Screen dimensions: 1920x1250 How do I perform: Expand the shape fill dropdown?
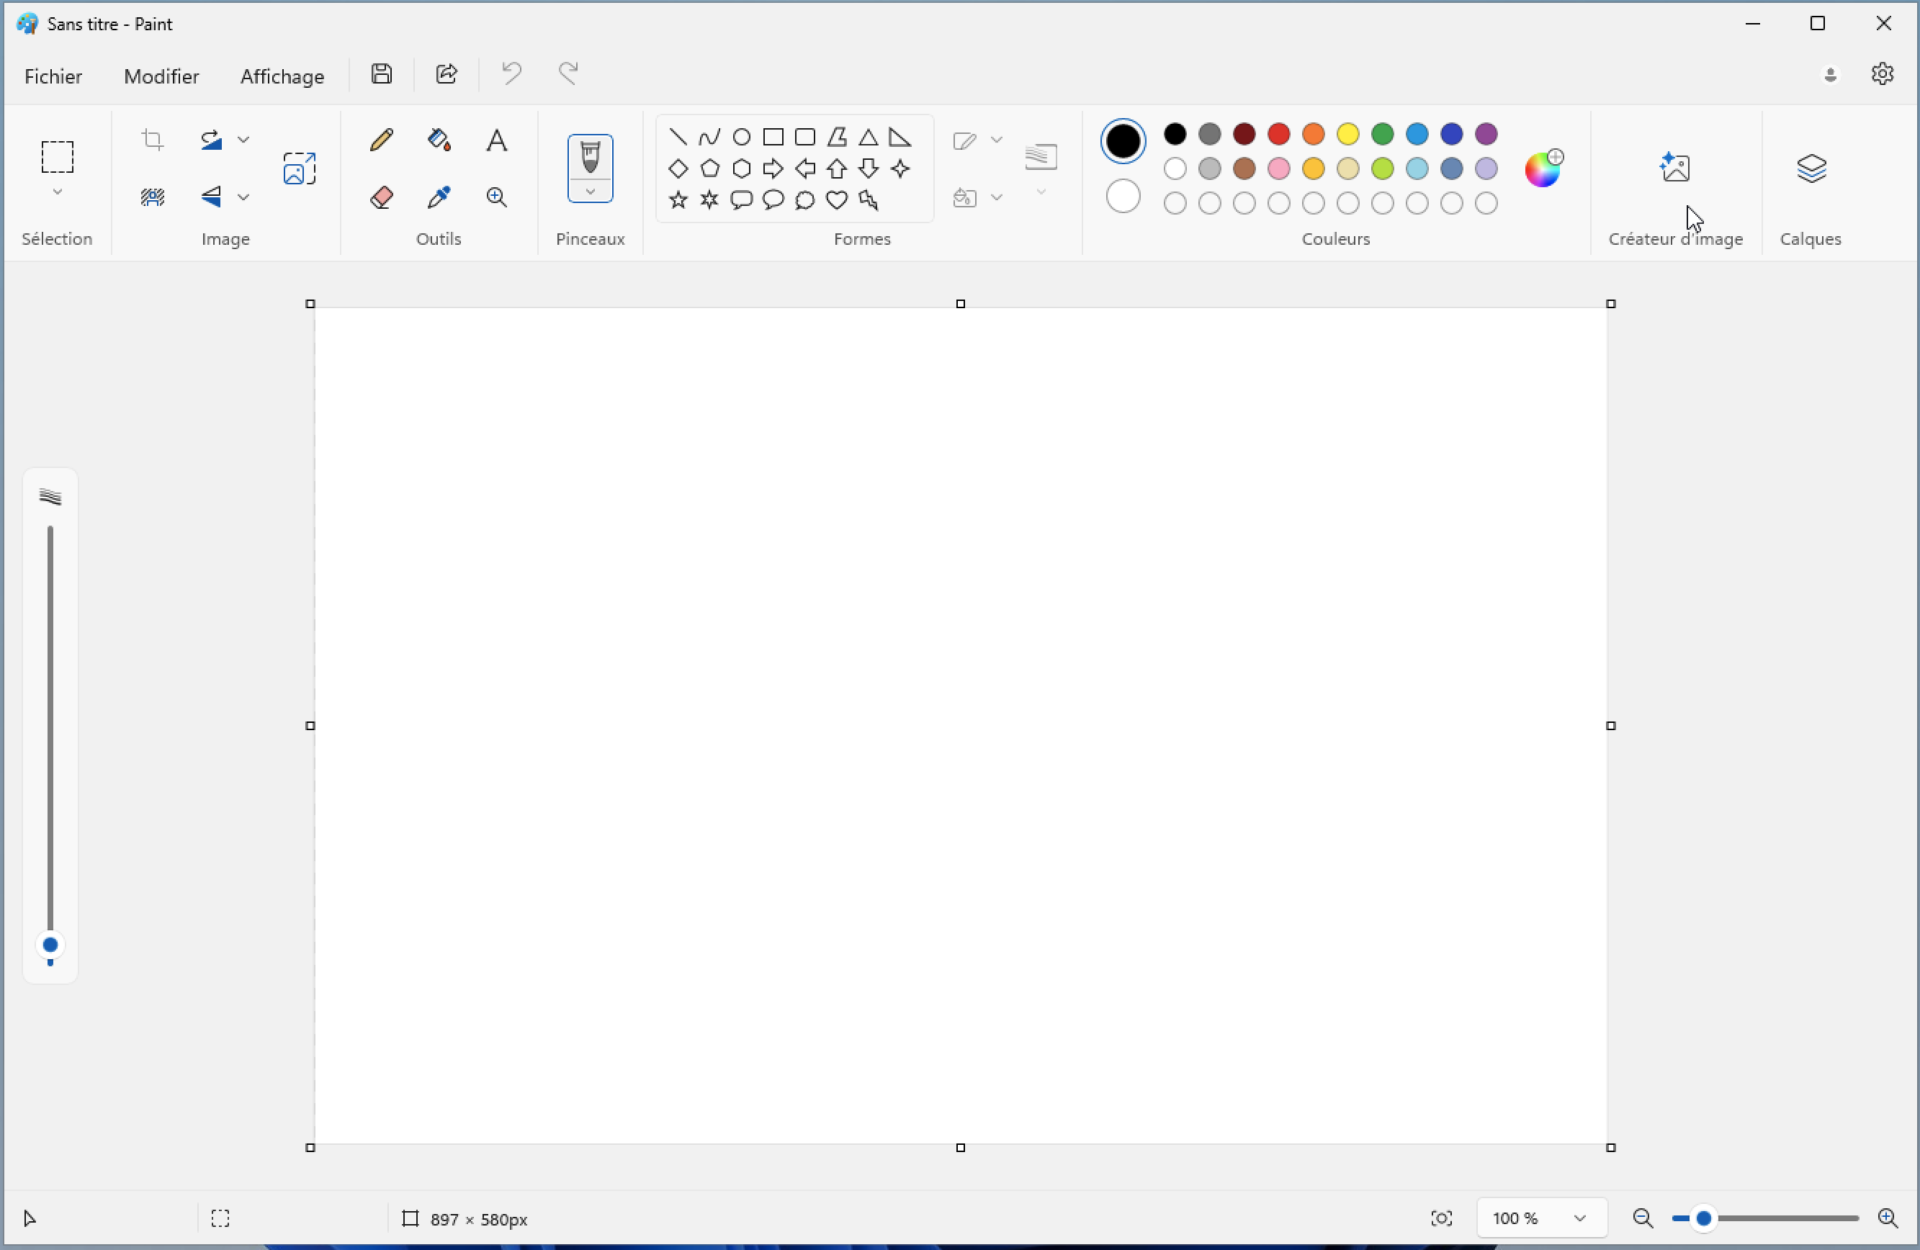(996, 197)
